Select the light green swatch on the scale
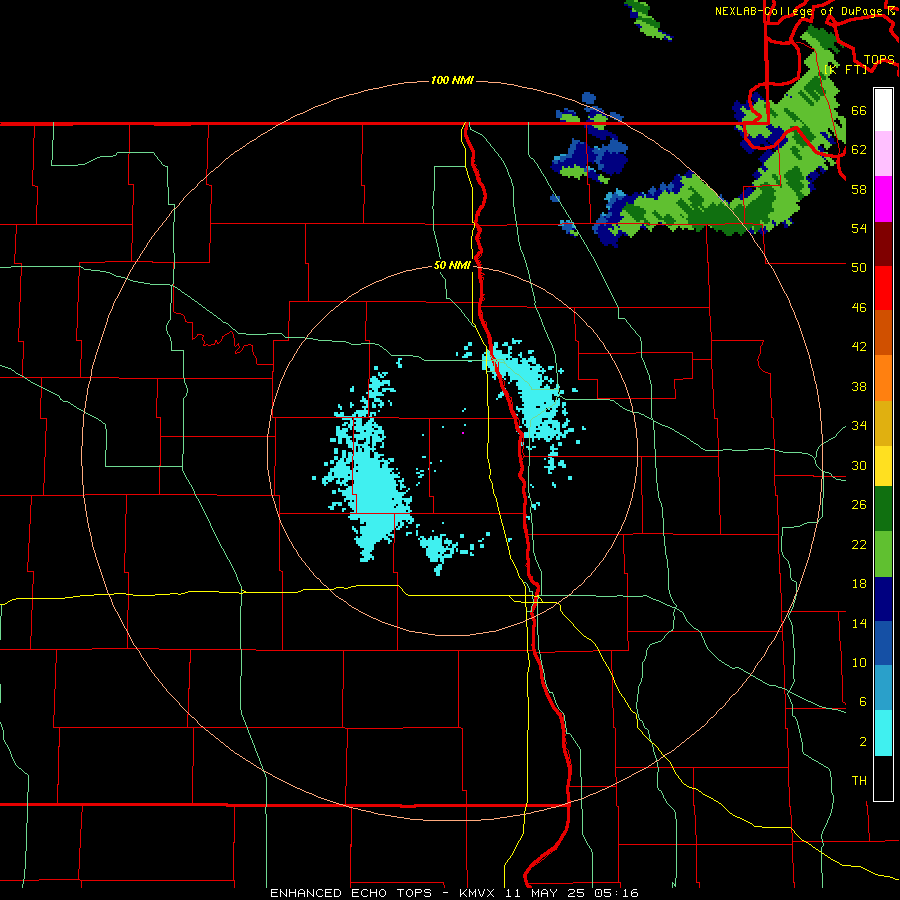 883,554
